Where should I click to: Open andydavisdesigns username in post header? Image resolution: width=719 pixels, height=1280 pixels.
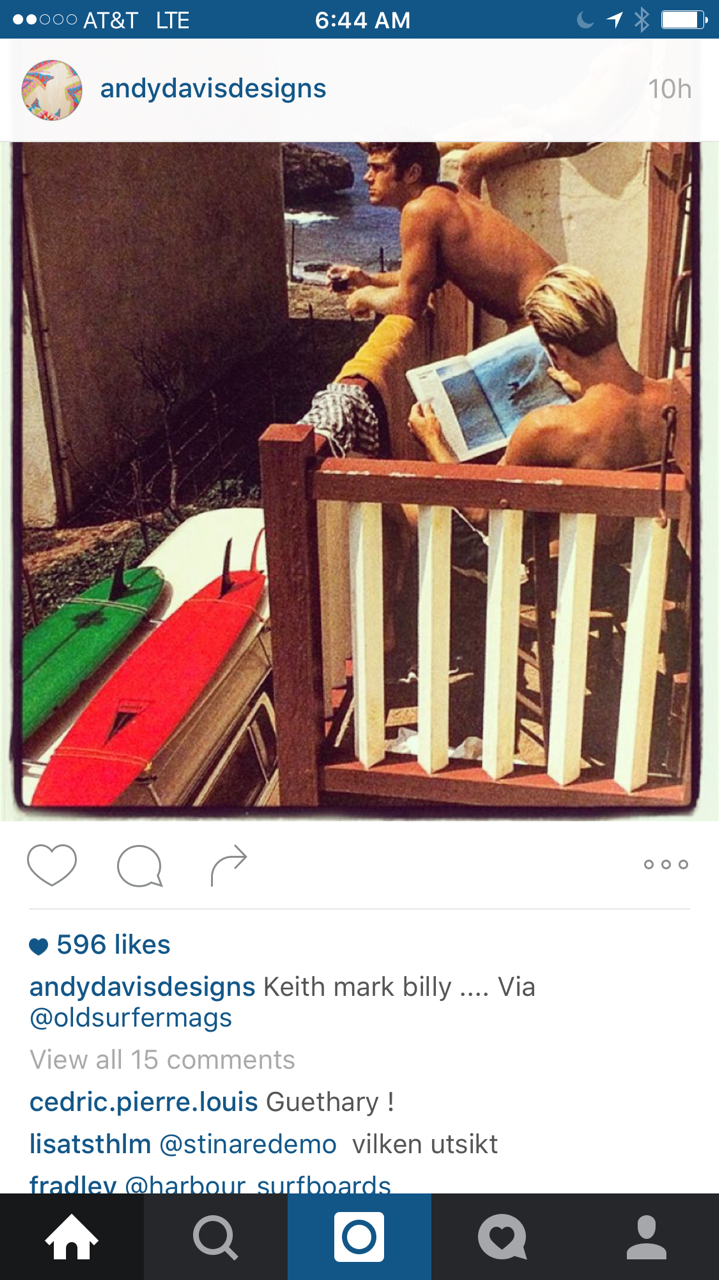coord(213,89)
